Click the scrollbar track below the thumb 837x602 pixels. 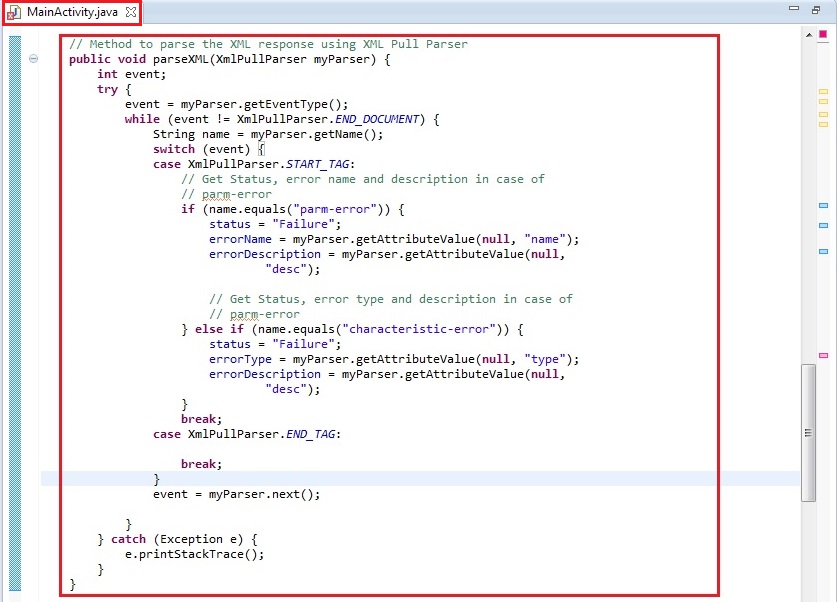point(808,550)
